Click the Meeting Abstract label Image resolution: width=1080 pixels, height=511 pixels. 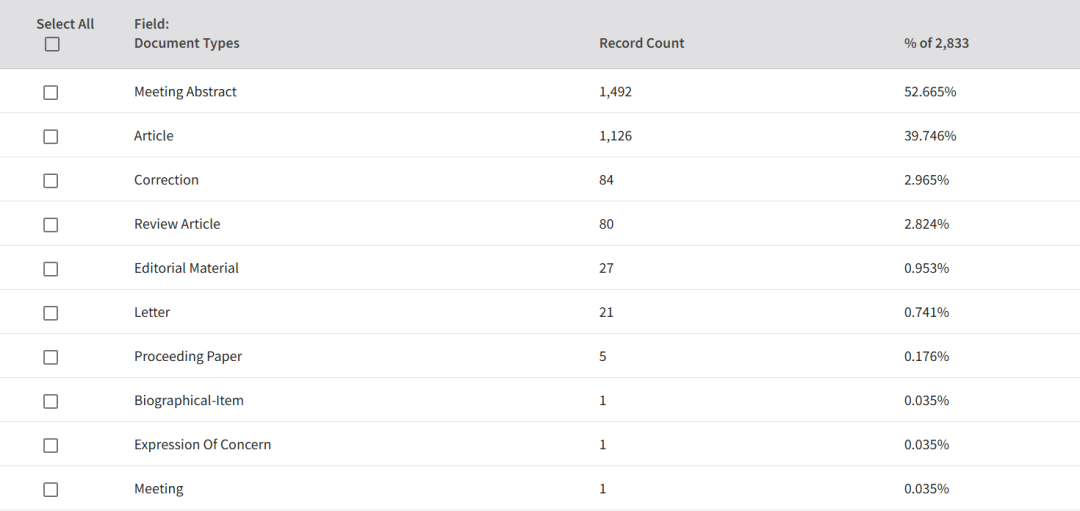(185, 92)
